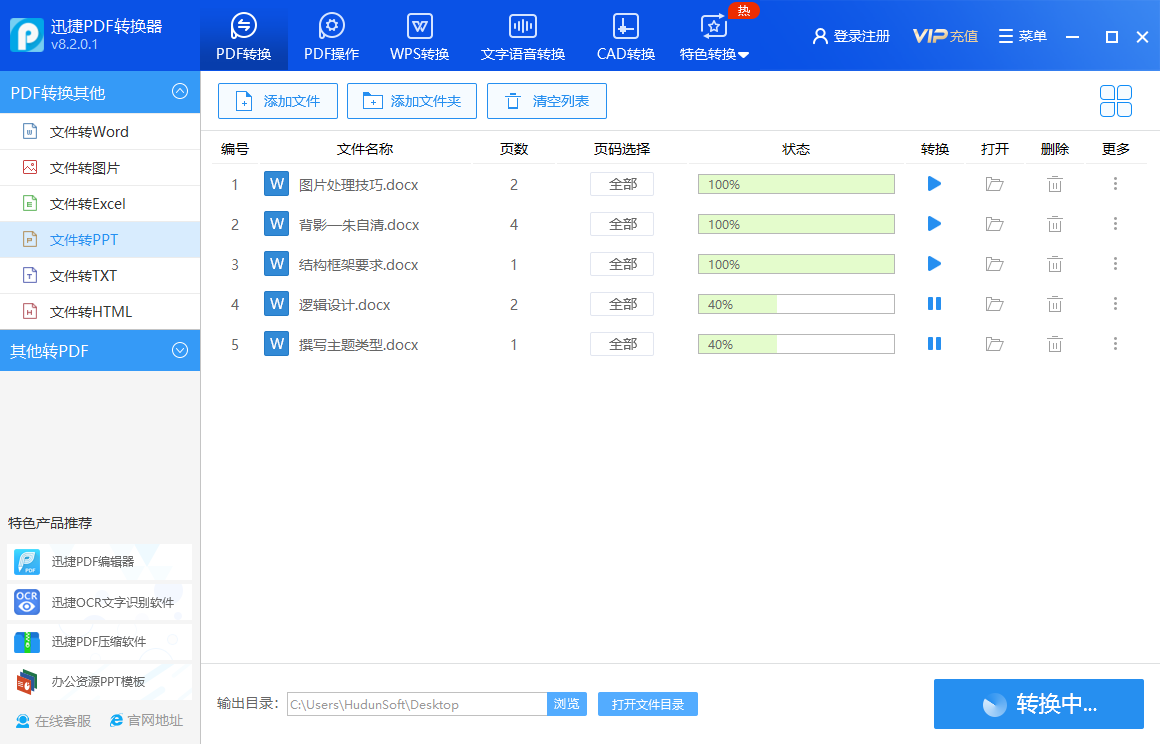Viewport: 1160px width, 744px height.
Task: Click the 转换中... button
Action: click(1039, 704)
